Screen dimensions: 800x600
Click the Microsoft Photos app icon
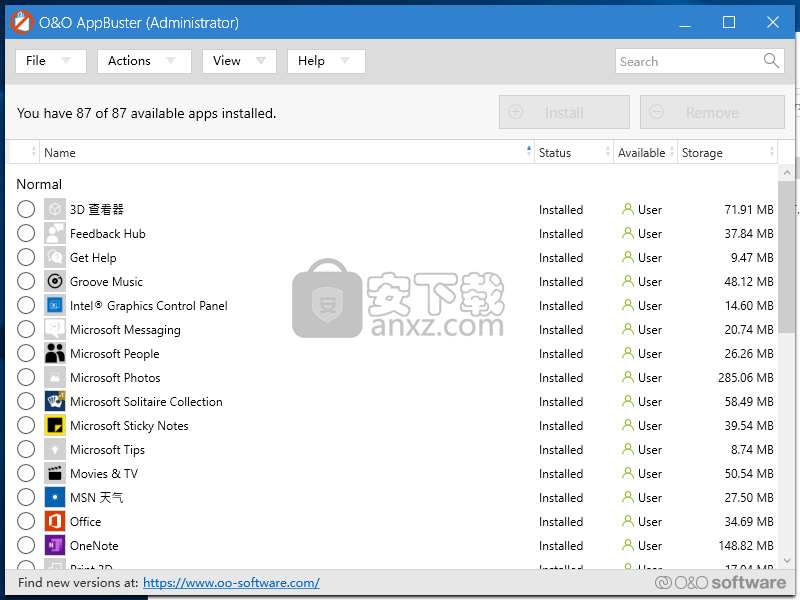pyautogui.click(x=55, y=377)
